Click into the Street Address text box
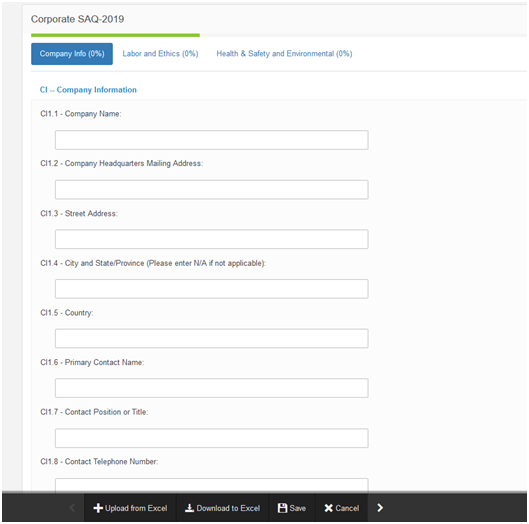This screenshot has width=529, height=524. 212,239
